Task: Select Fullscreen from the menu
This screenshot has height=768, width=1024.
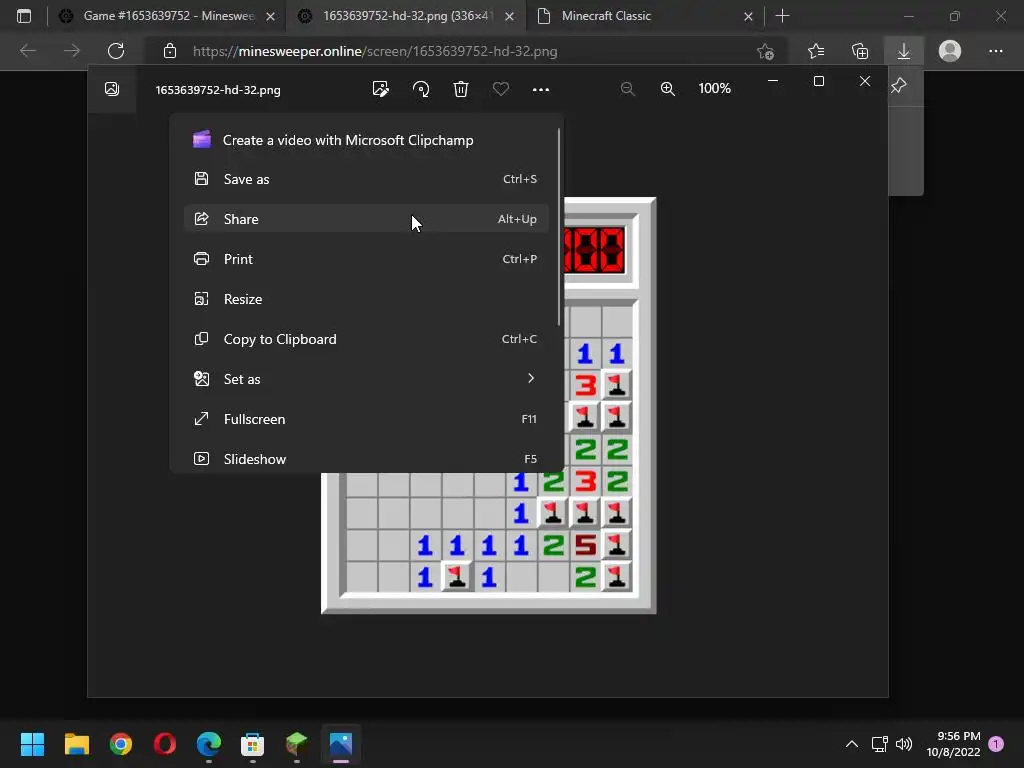Action: tap(366, 419)
